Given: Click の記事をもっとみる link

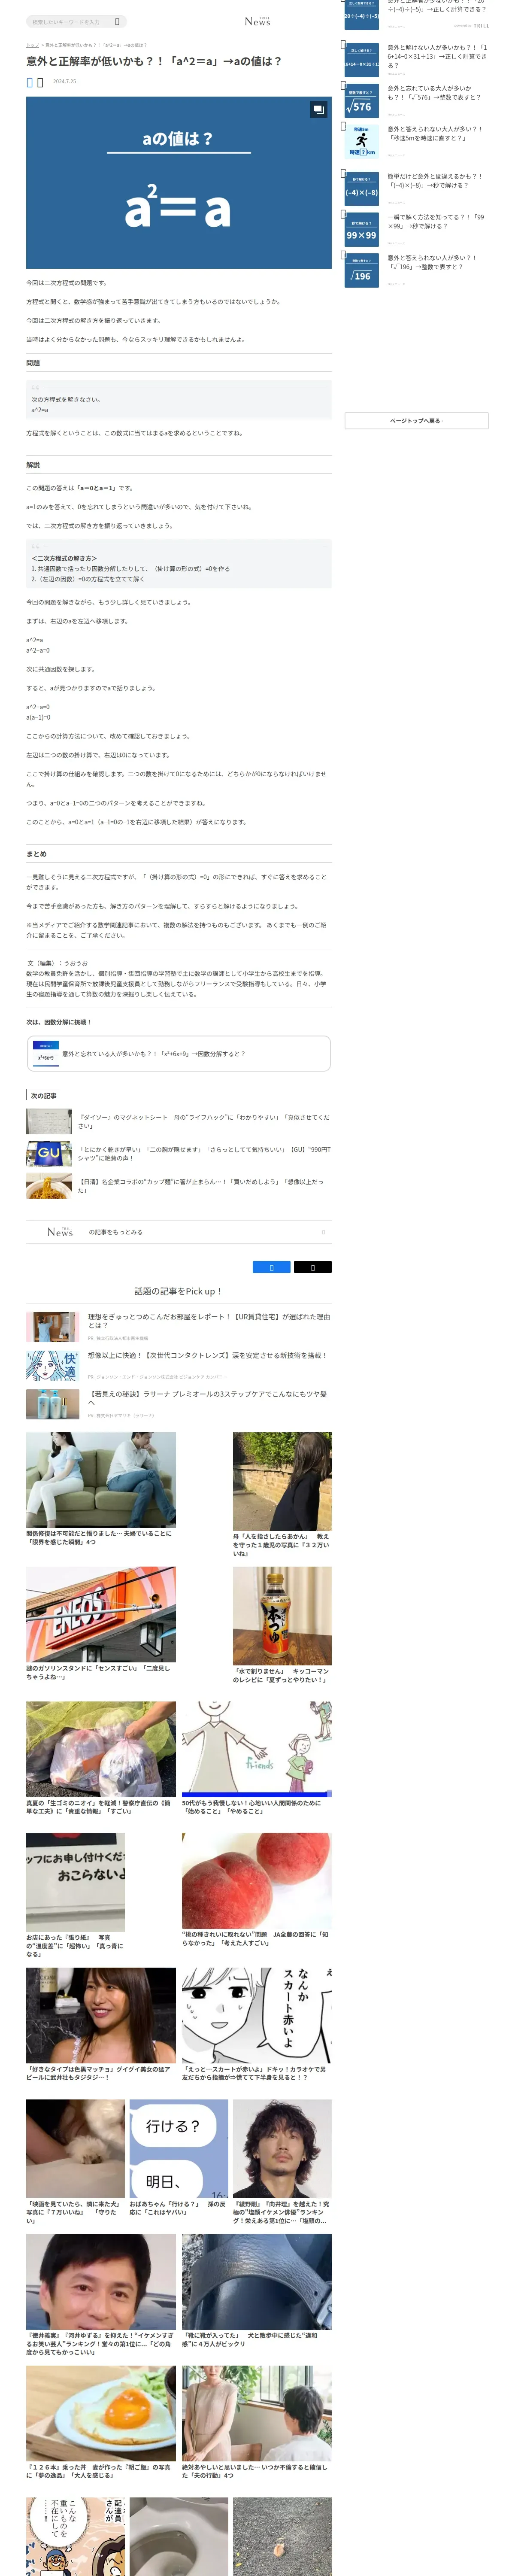Looking at the screenshot, I should point(116,1232).
